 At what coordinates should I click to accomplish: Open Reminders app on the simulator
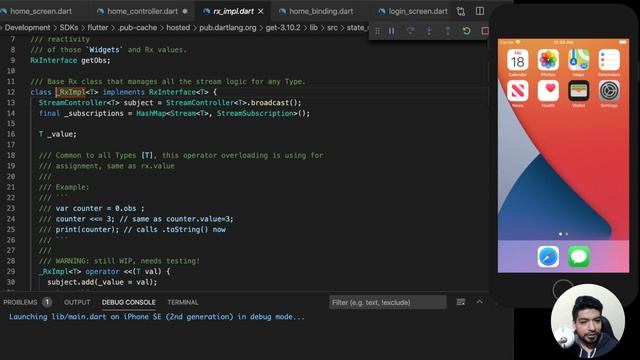click(609, 60)
